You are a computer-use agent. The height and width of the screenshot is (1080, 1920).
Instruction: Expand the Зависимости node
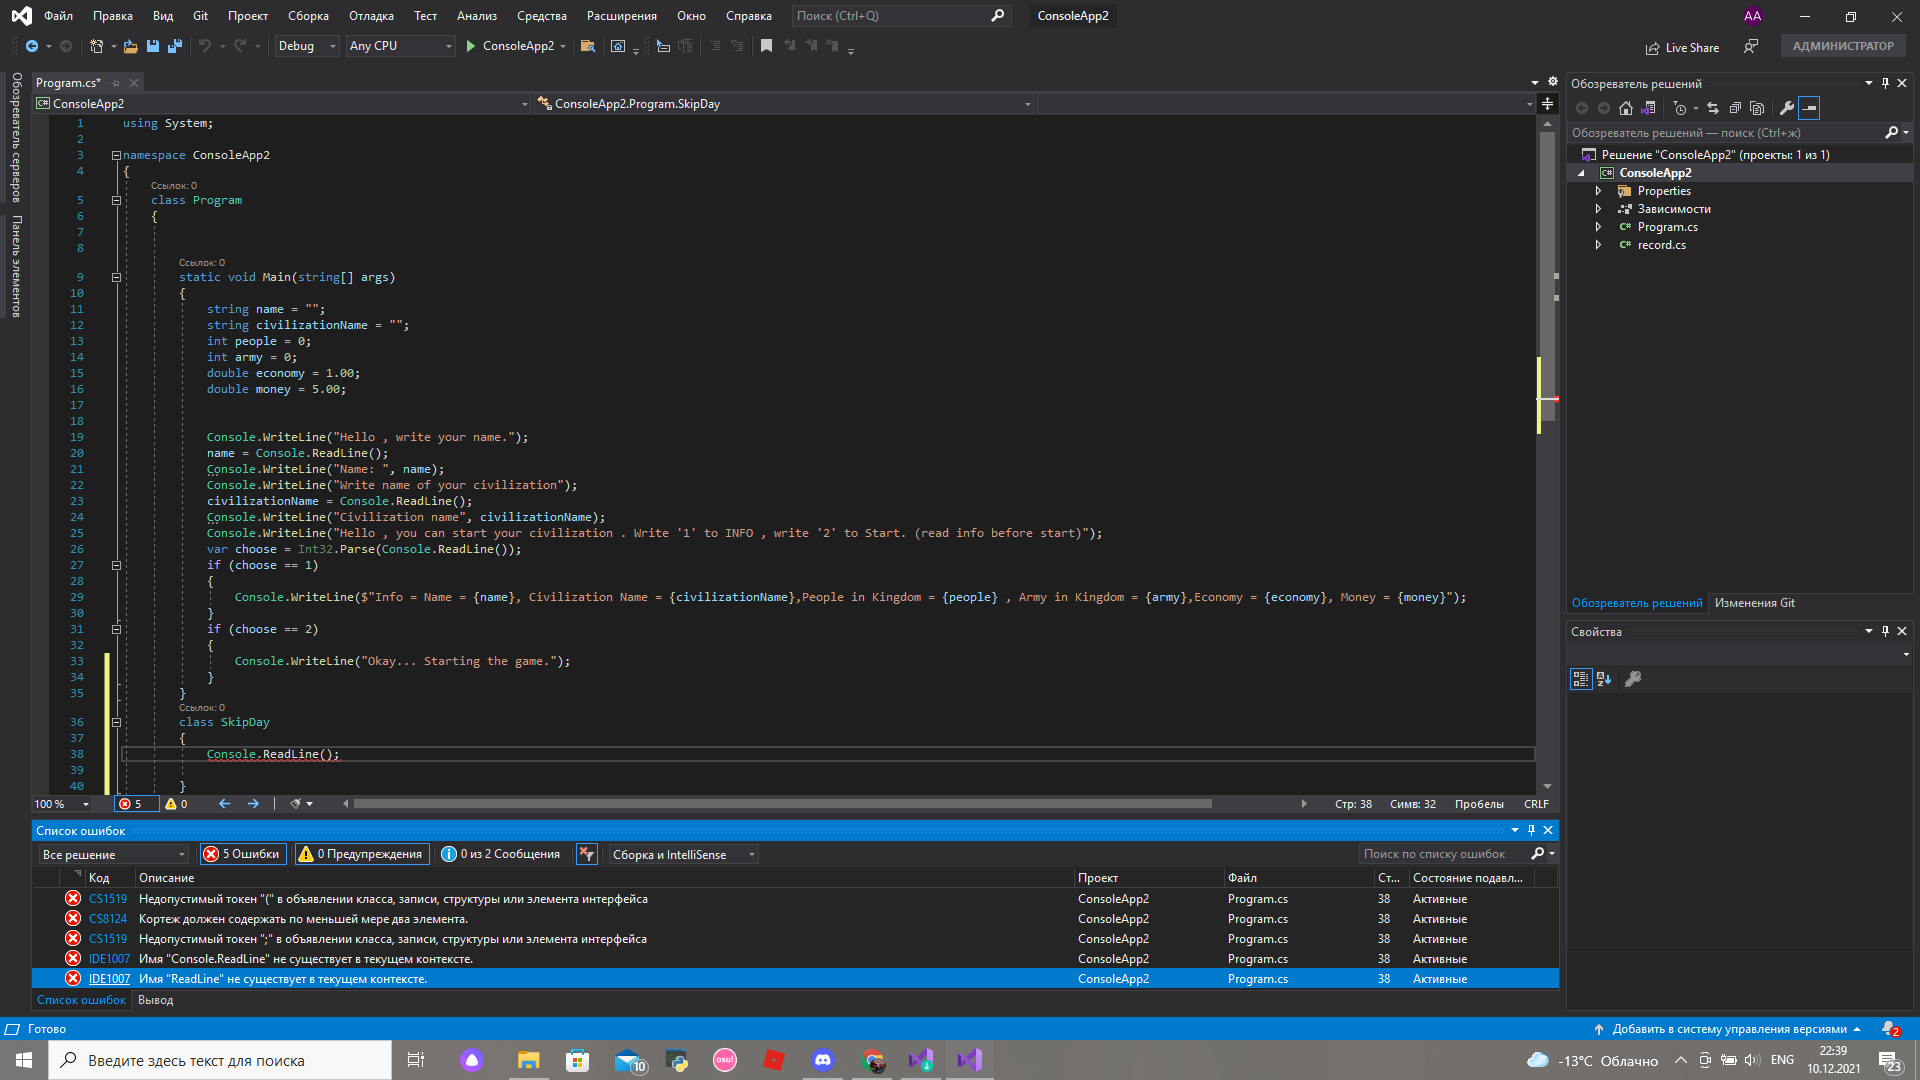1598,209
